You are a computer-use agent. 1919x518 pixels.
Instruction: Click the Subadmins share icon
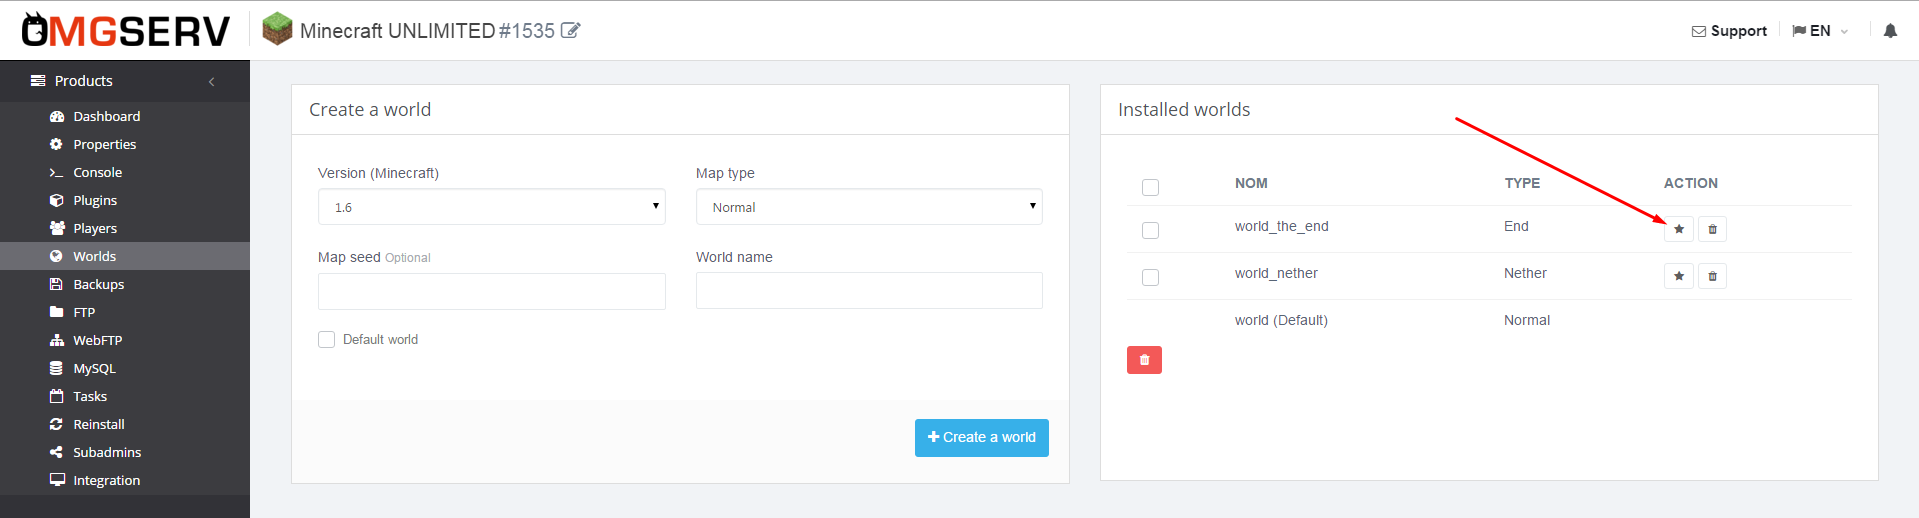[57, 452]
